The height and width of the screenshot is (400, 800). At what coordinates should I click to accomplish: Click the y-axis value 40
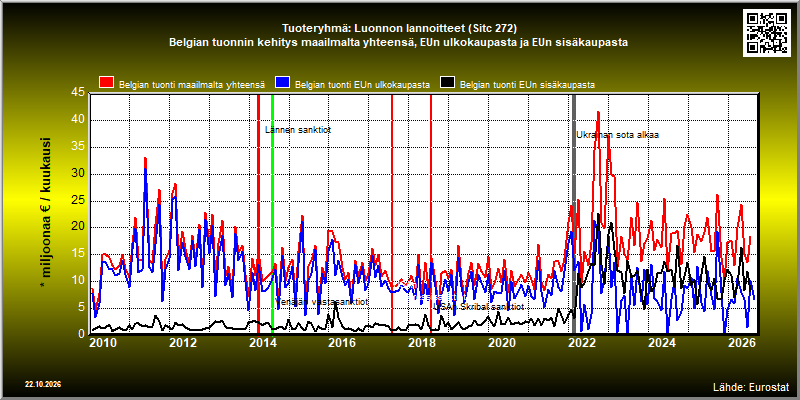pyautogui.click(x=78, y=120)
